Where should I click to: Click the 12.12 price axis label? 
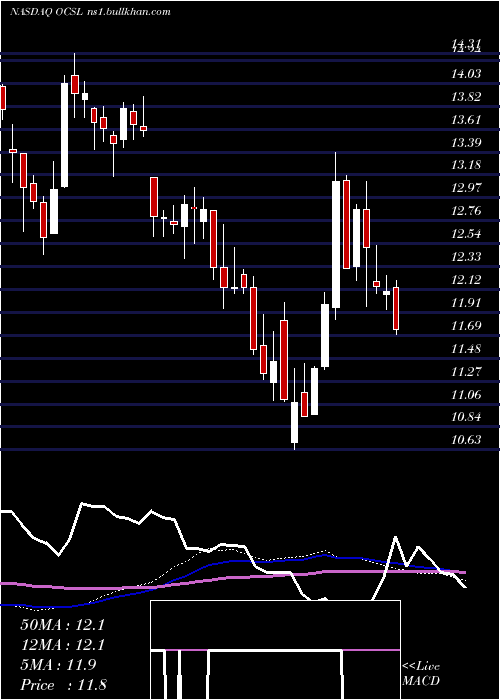click(x=466, y=279)
